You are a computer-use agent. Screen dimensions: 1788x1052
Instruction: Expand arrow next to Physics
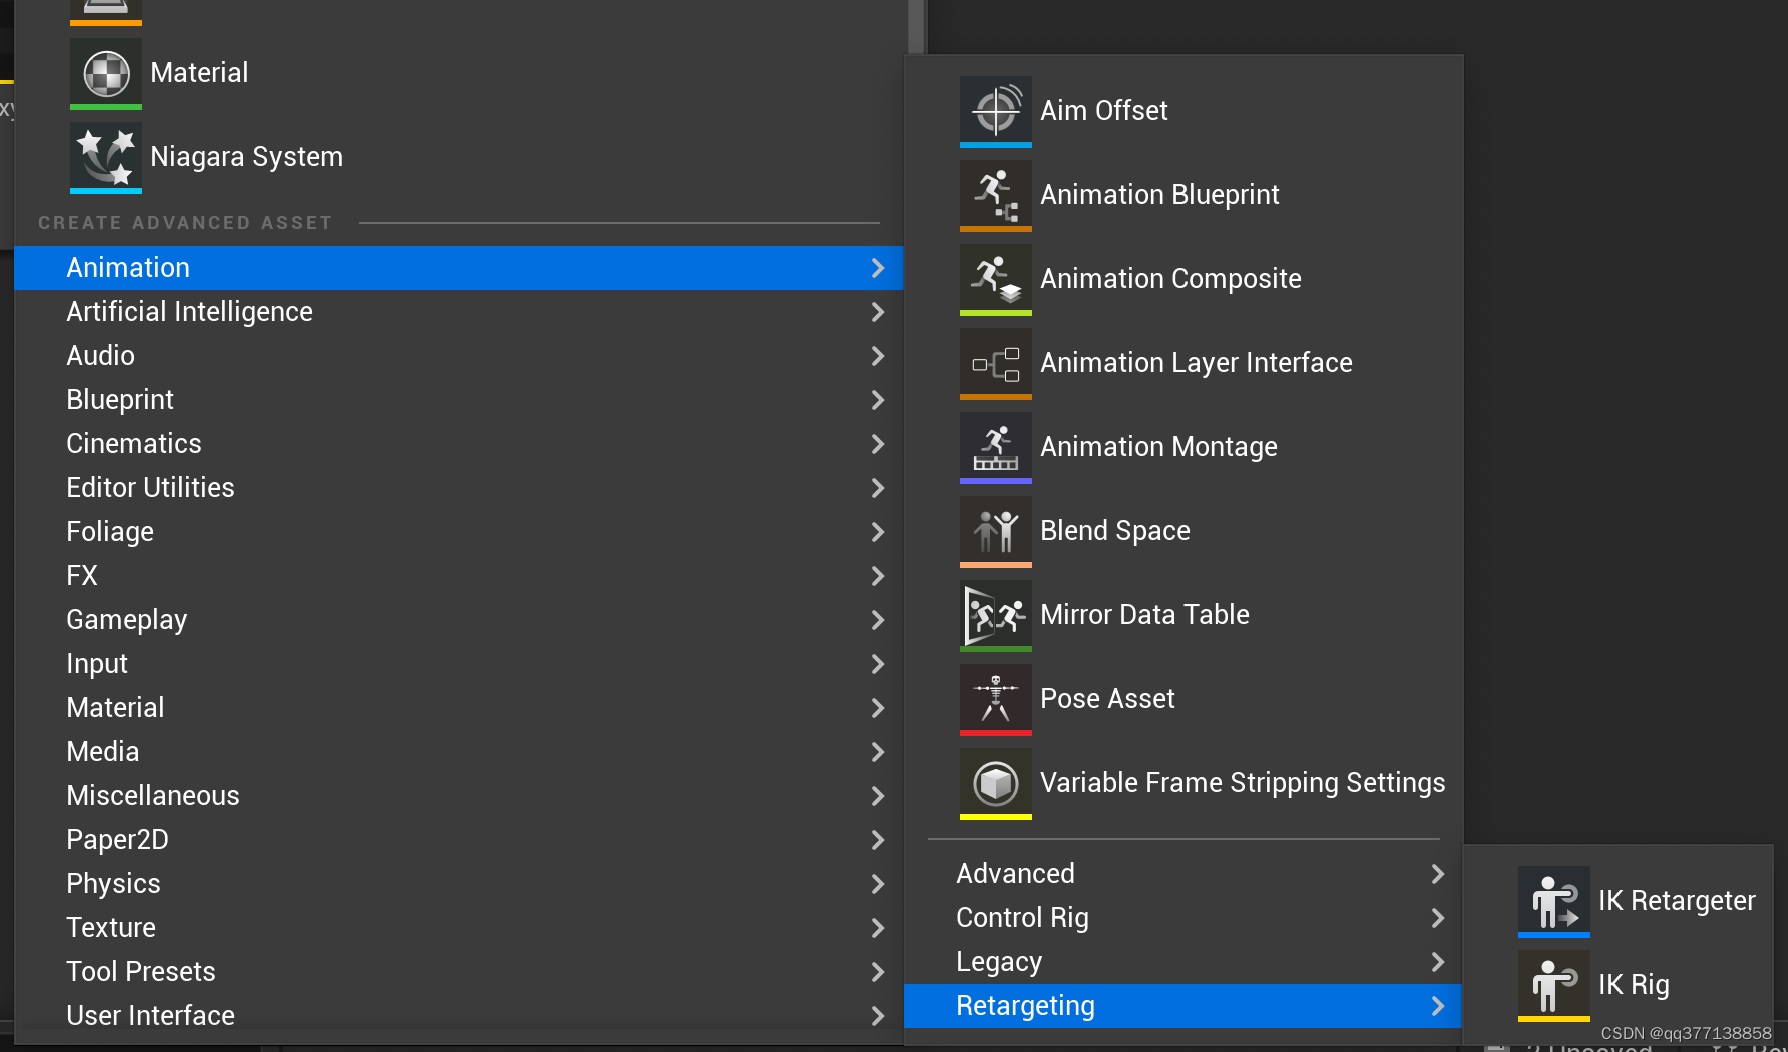click(878, 884)
